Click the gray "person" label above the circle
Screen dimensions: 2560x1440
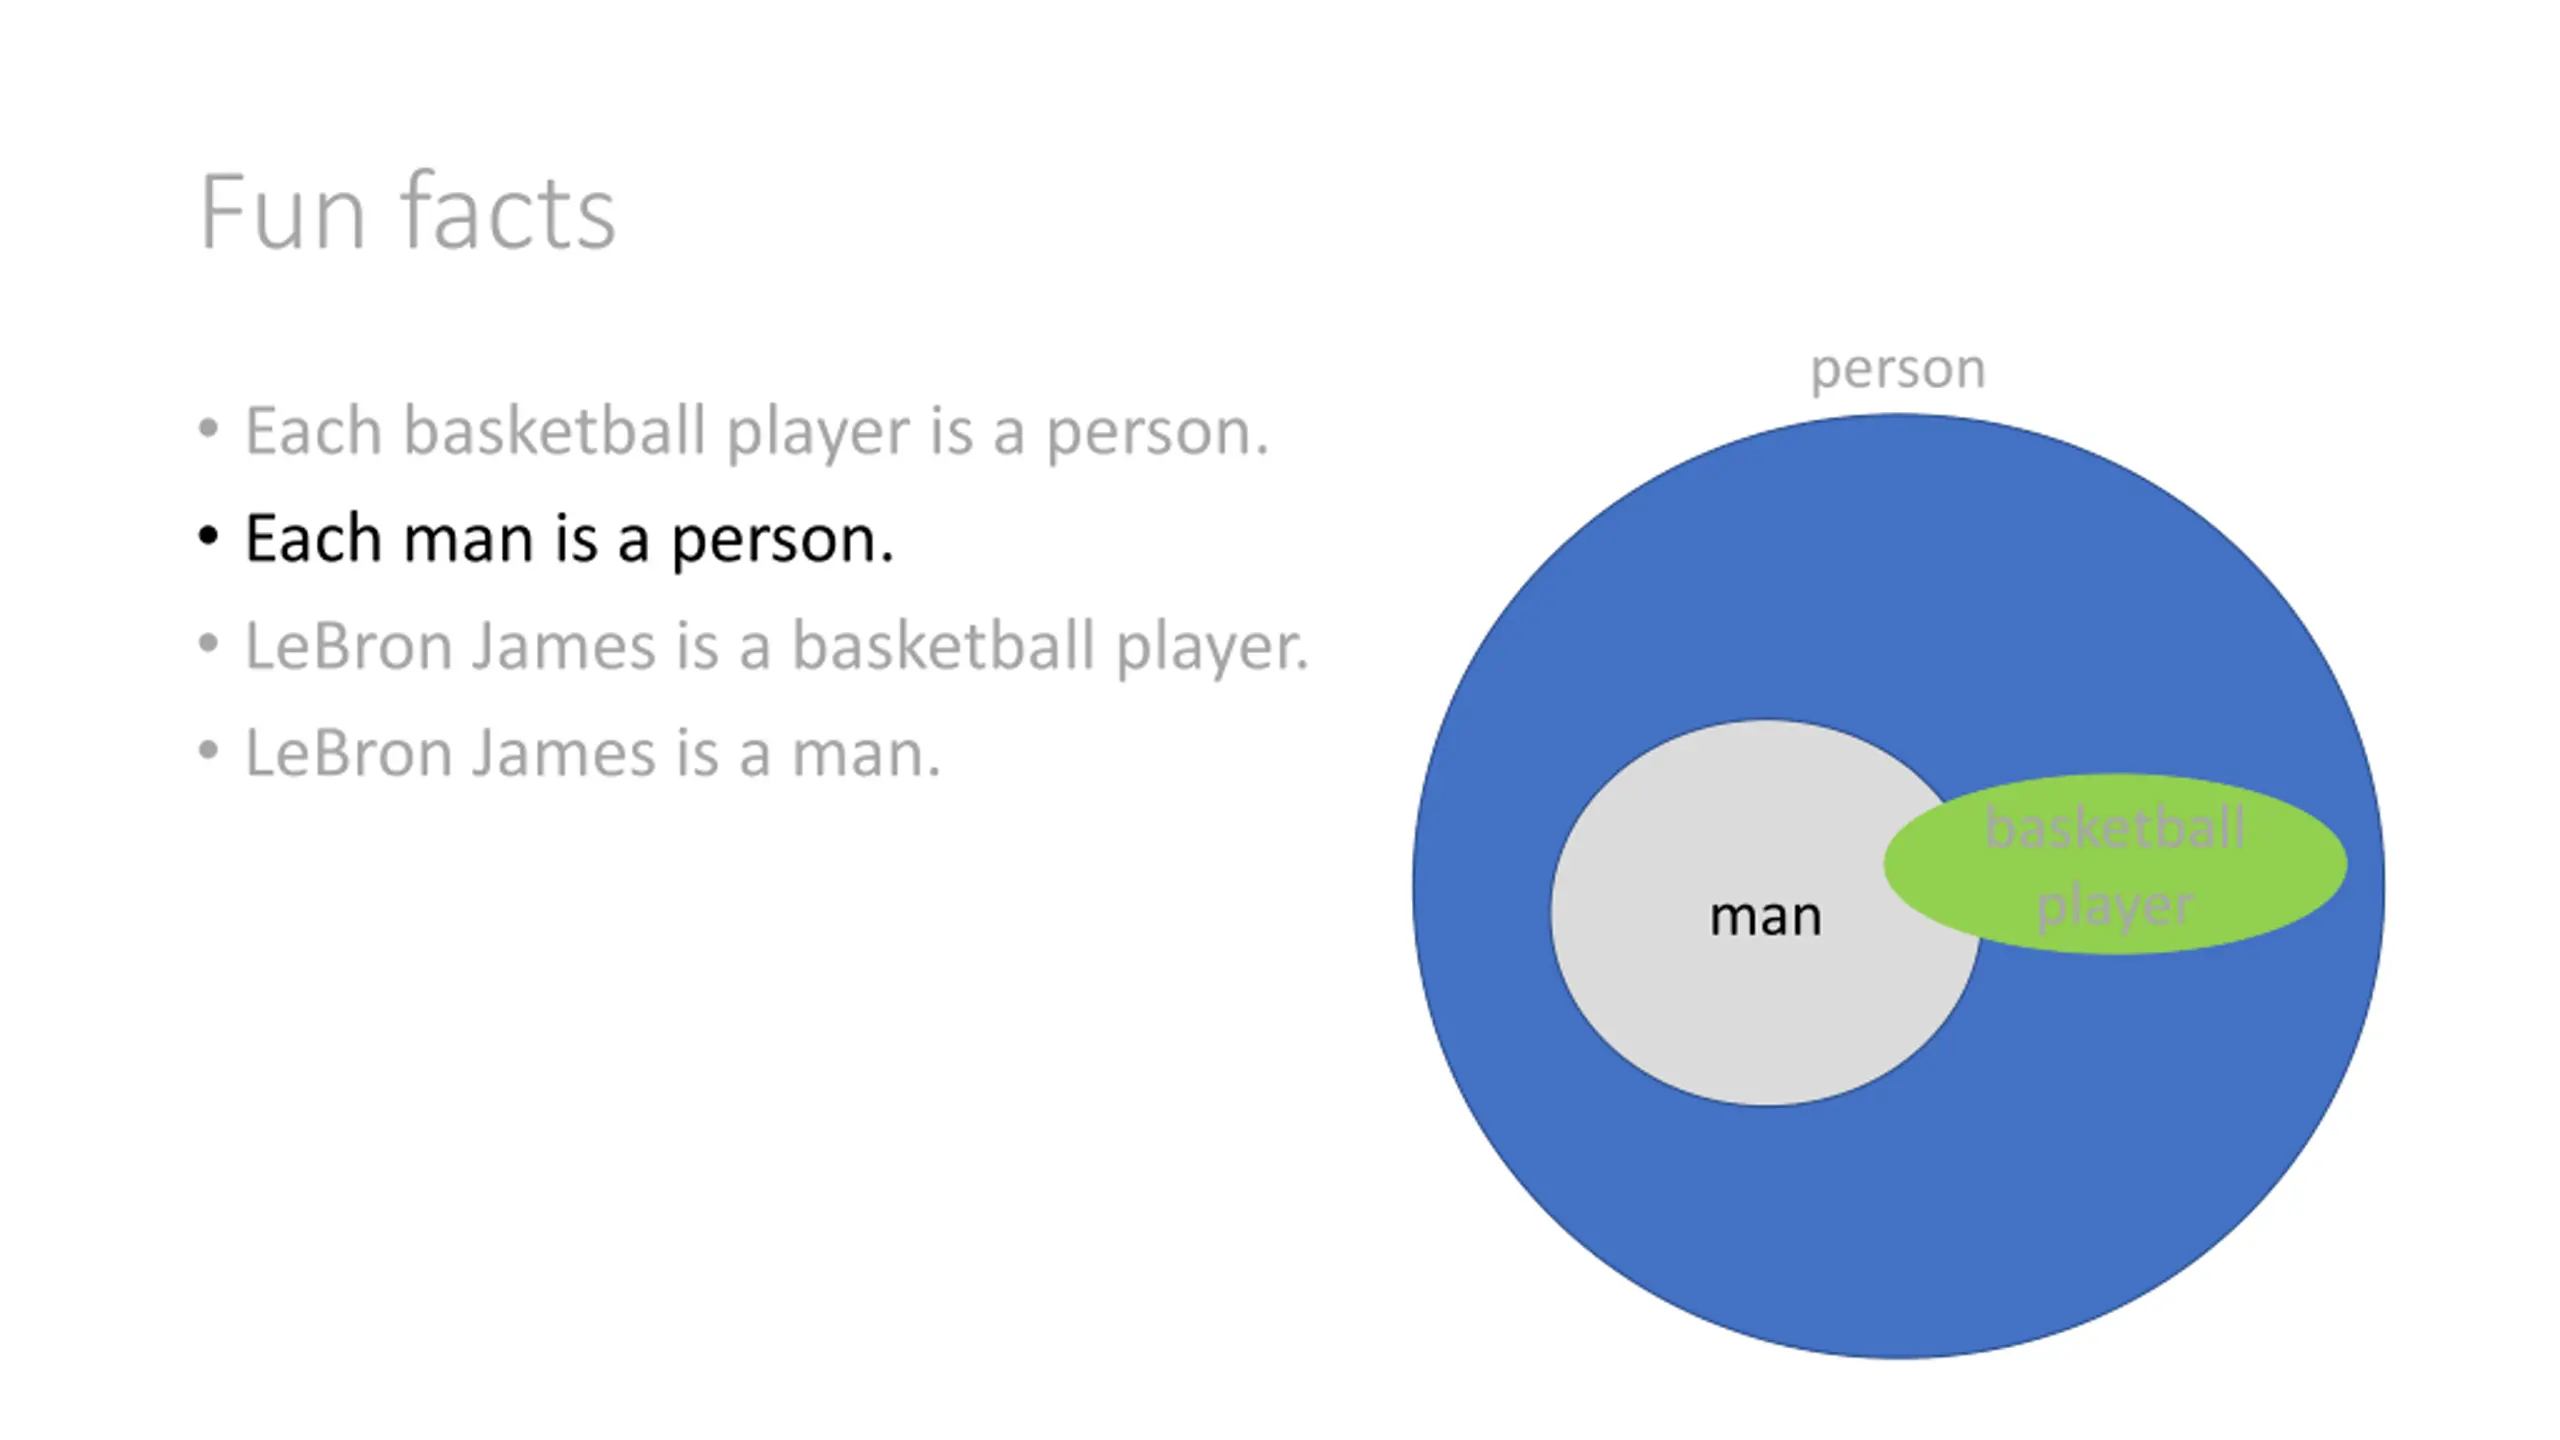1898,371
